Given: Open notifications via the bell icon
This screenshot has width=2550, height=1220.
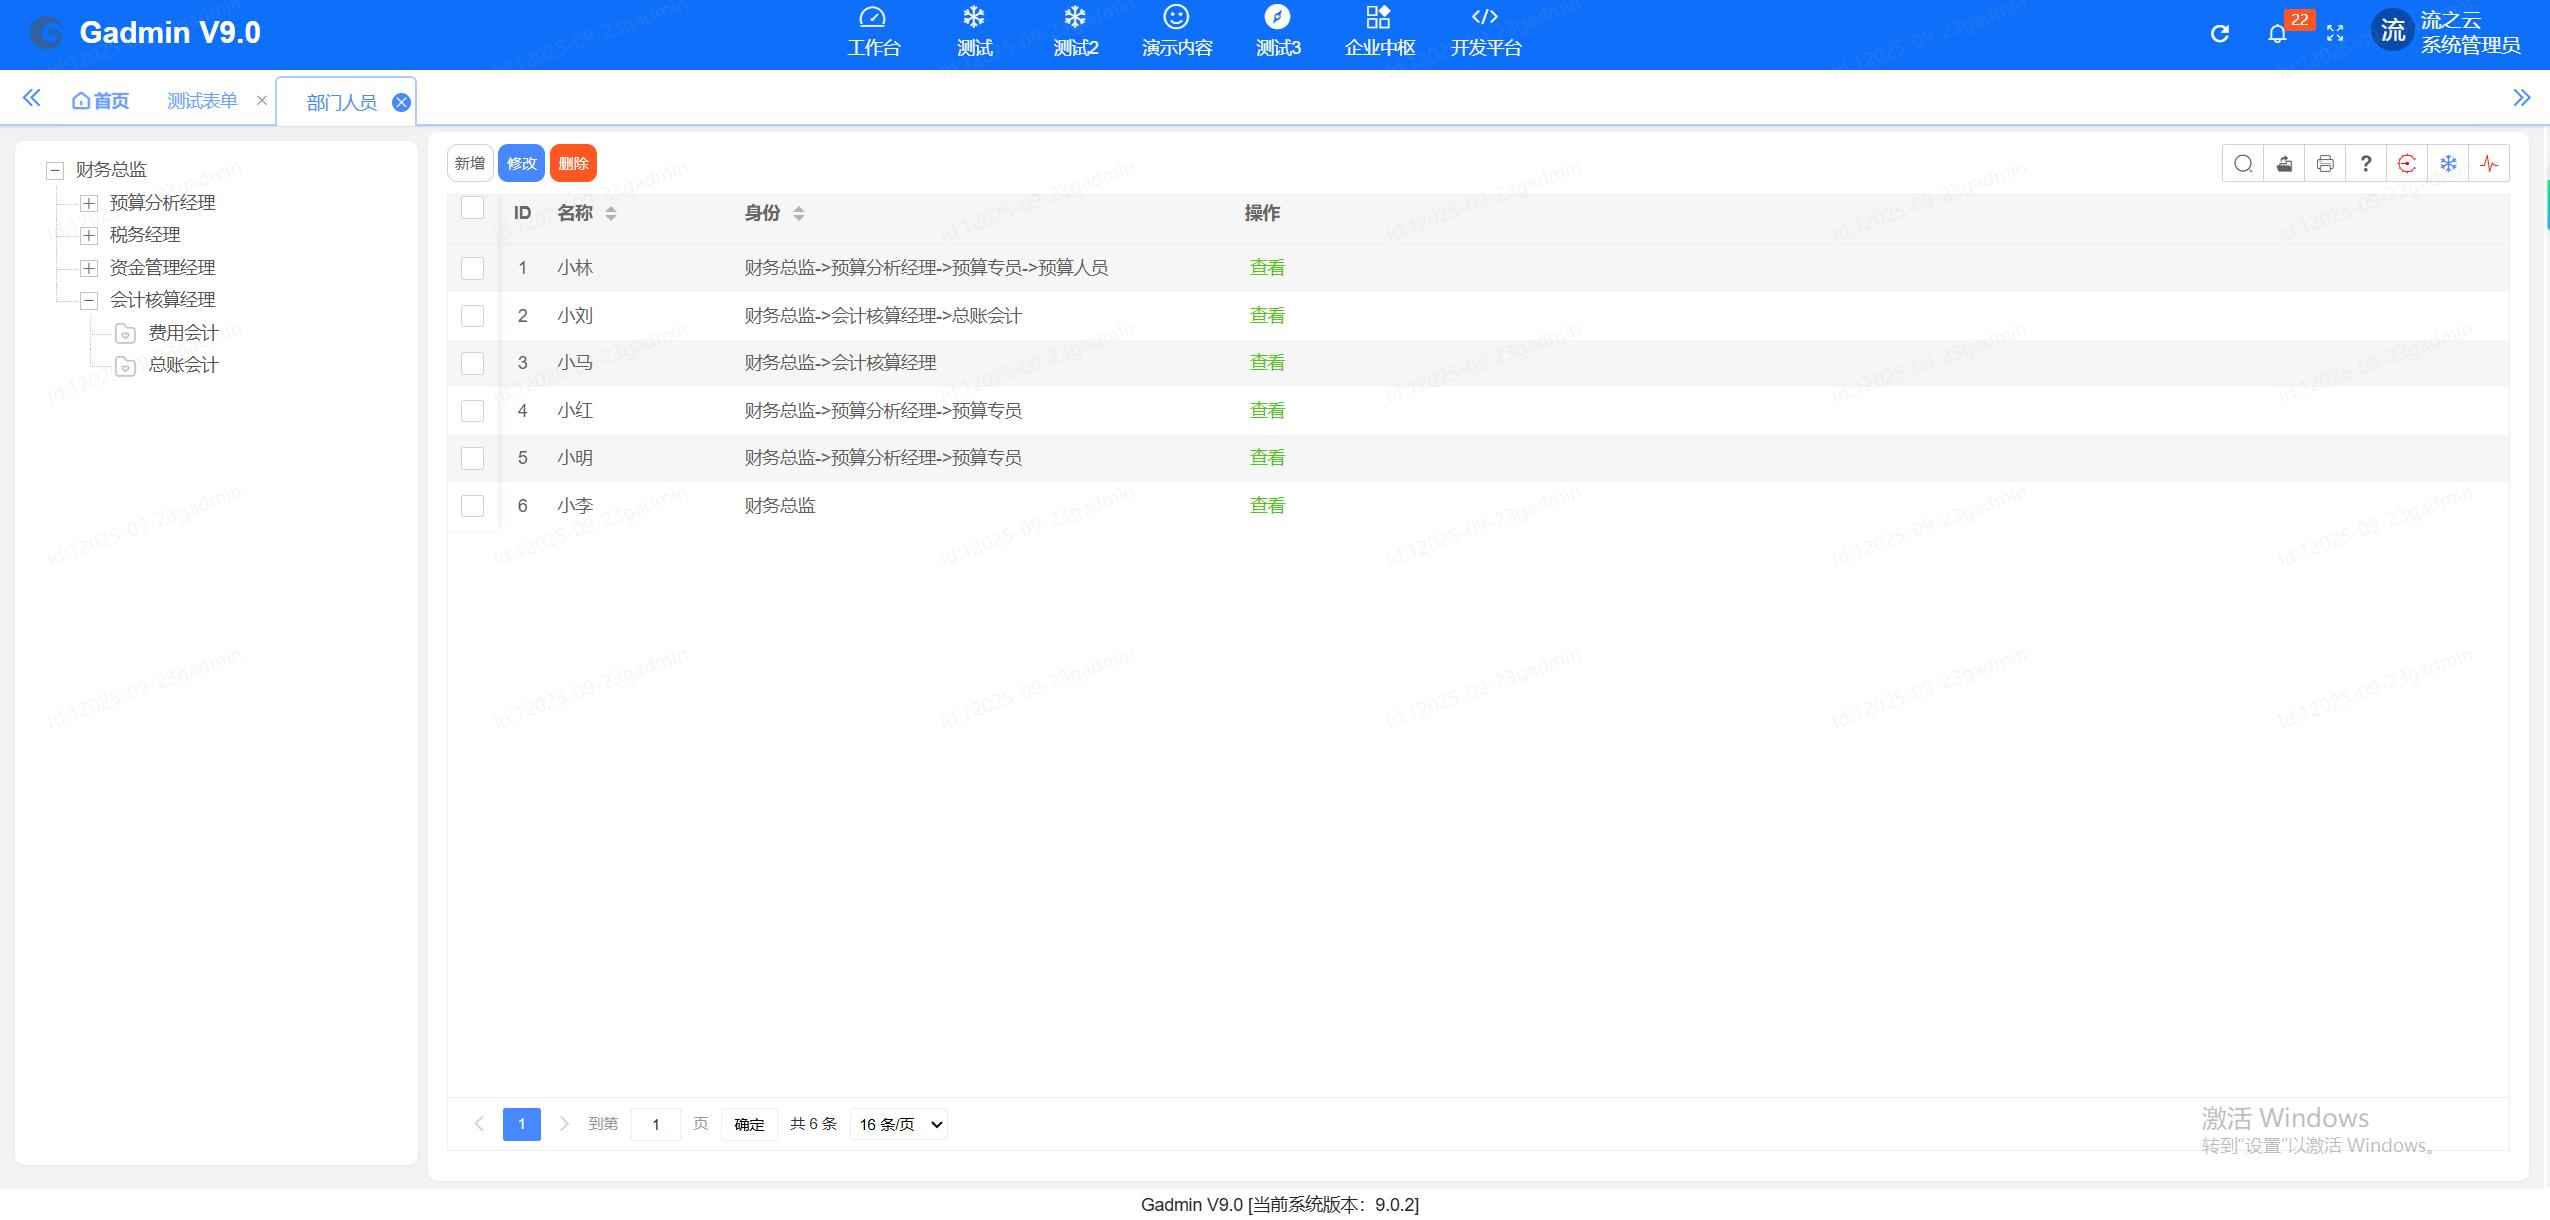Looking at the screenshot, I should pyautogui.click(x=2277, y=33).
